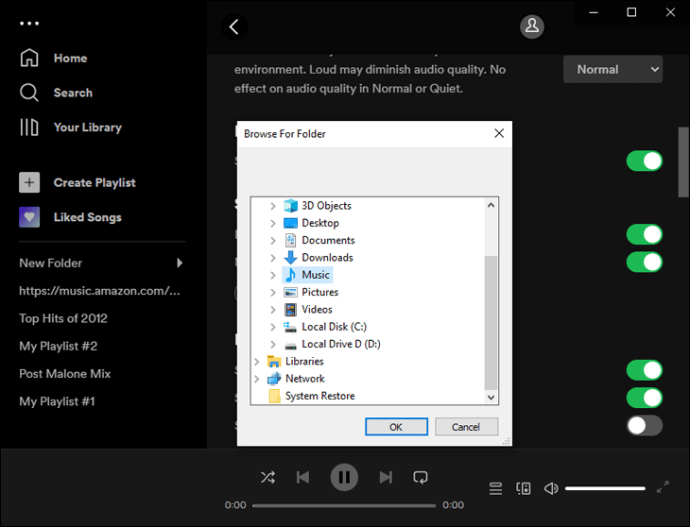Open the three-dots menu in Spotify

tap(29, 23)
